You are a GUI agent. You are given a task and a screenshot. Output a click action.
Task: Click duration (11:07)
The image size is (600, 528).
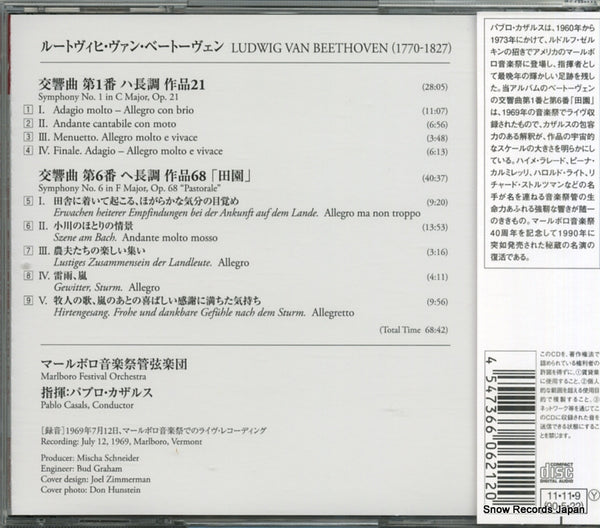[435, 111]
